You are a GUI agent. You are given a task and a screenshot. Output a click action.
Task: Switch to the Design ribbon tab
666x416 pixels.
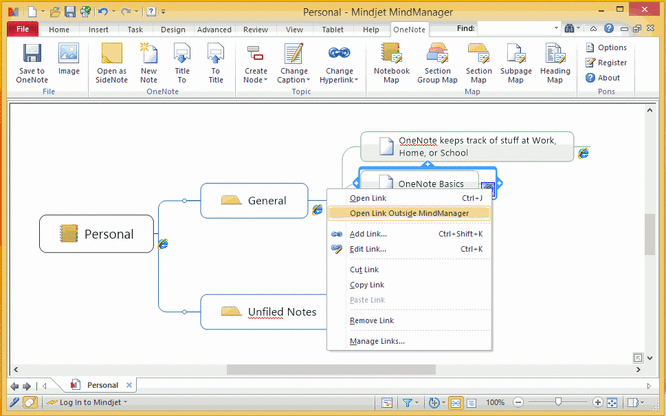(x=172, y=29)
